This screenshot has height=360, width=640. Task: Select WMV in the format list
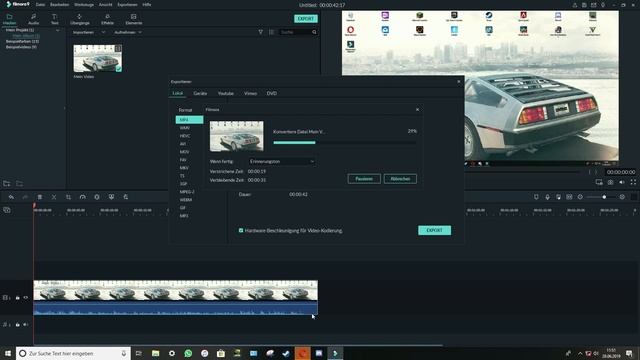pyautogui.click(x=185, y=128)
